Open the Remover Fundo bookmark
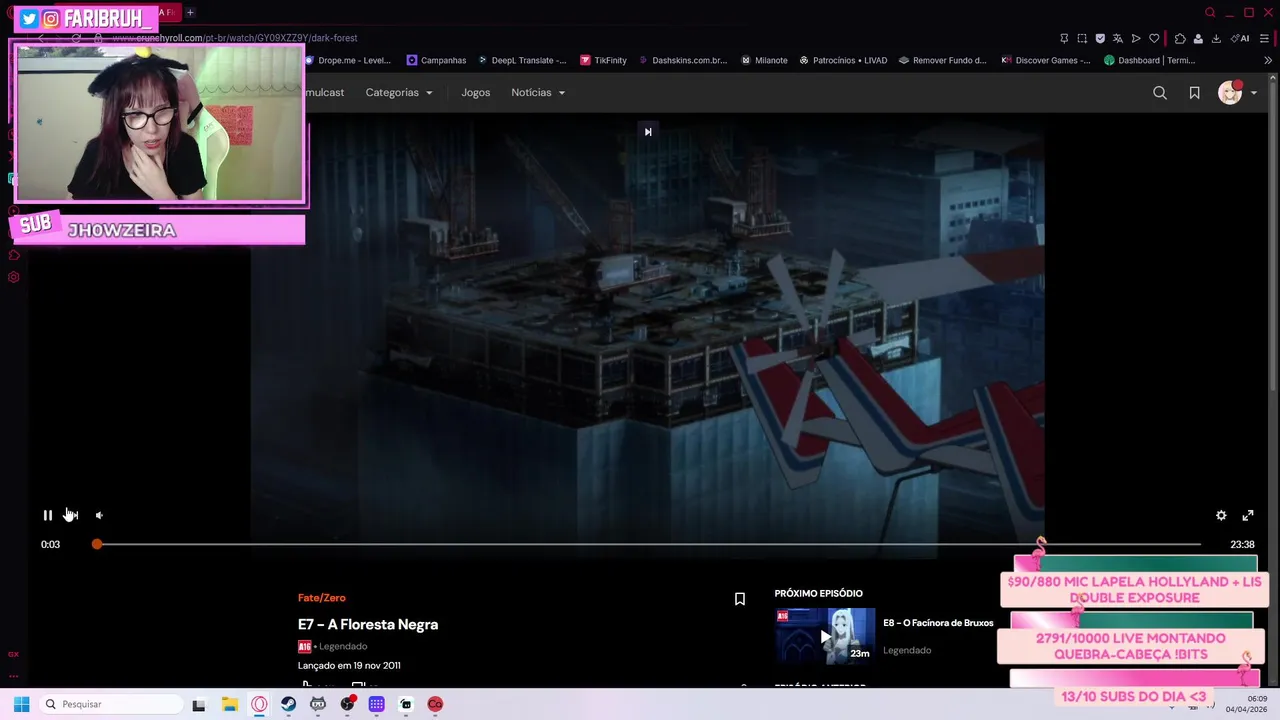This screenshot has width=1280, height=720. point(942,60)
